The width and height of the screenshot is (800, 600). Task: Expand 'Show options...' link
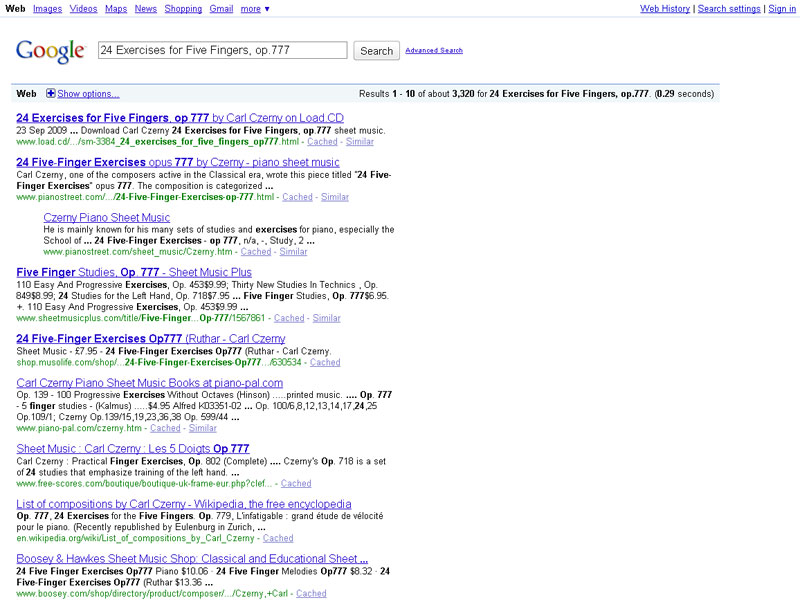point(88,94)
